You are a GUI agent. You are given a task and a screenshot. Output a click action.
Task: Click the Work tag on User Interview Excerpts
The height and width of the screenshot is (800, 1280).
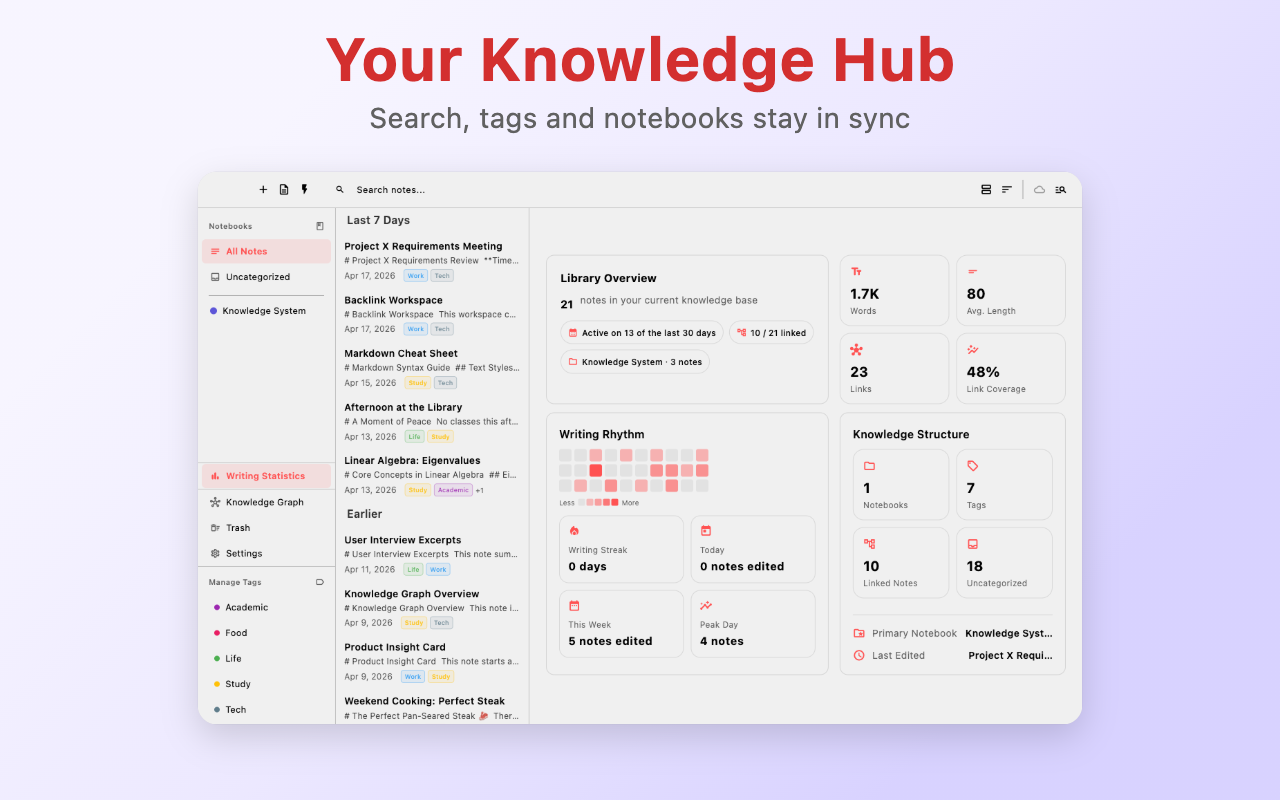point(438,569)
